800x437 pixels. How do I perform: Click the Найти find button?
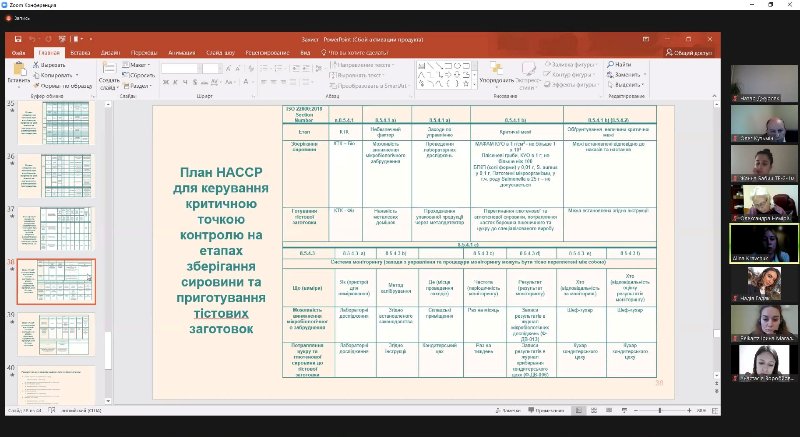619,65
